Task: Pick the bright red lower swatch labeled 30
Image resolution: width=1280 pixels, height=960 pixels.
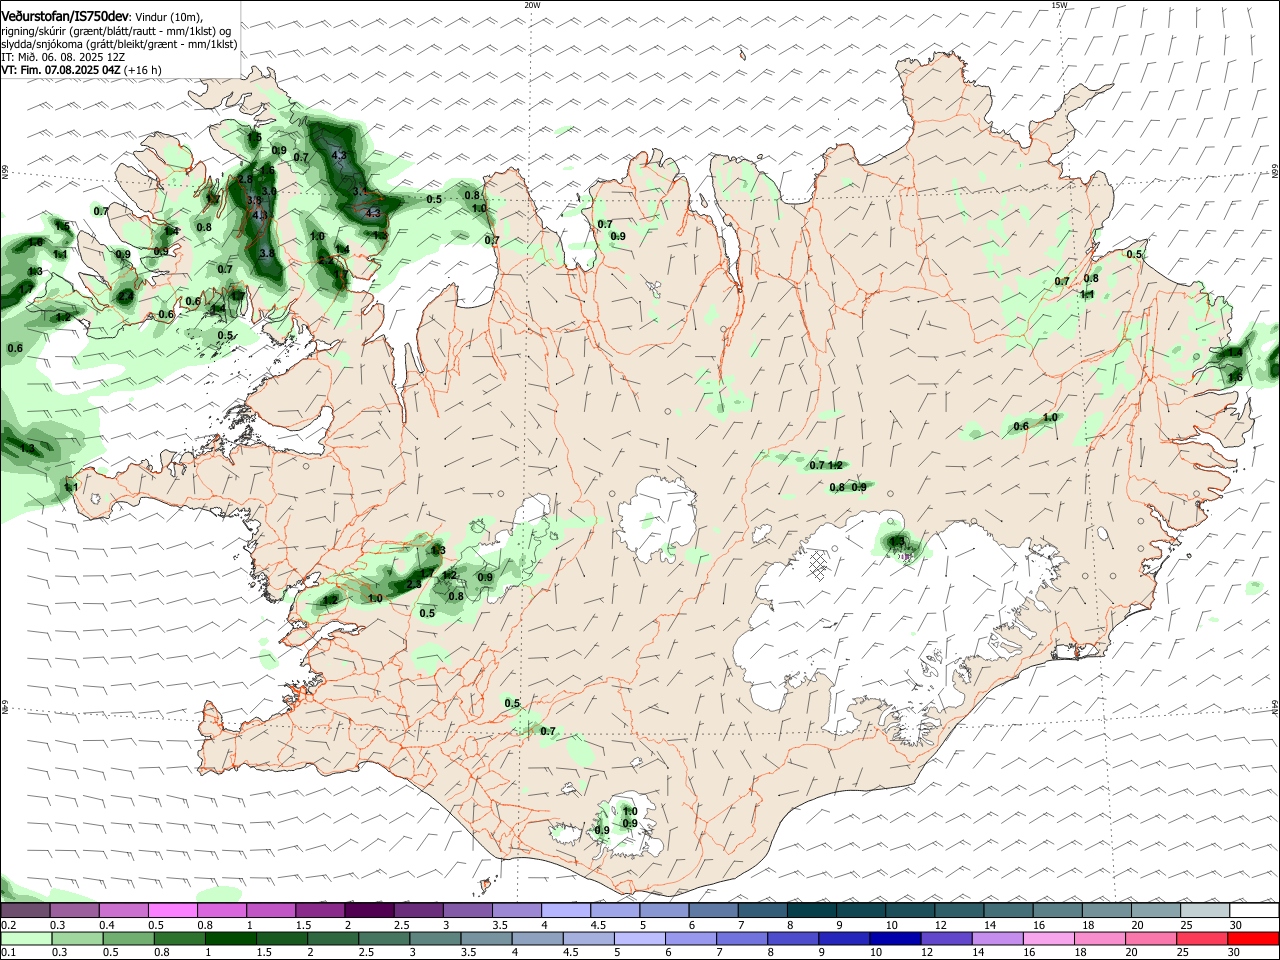Action: [1254, 938]
